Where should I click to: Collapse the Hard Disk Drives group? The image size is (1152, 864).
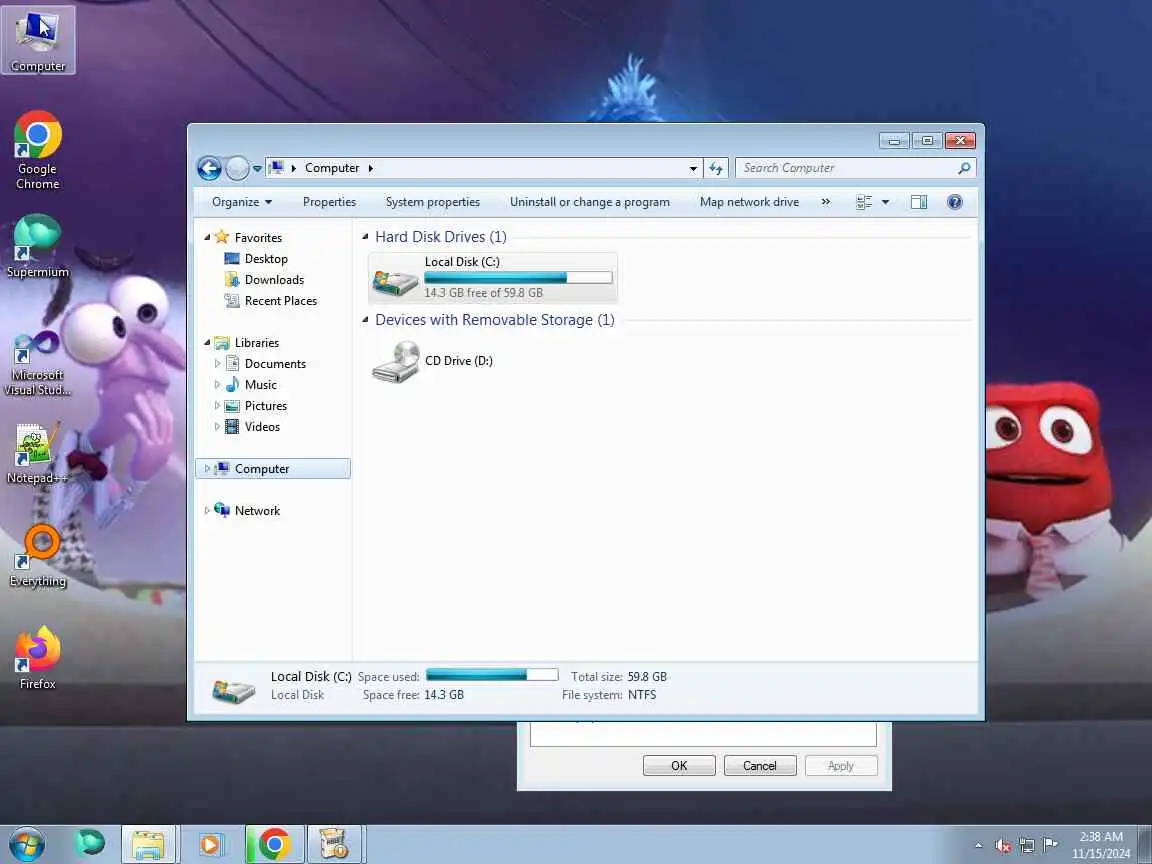pyautogui.click(x=365, y=237)
